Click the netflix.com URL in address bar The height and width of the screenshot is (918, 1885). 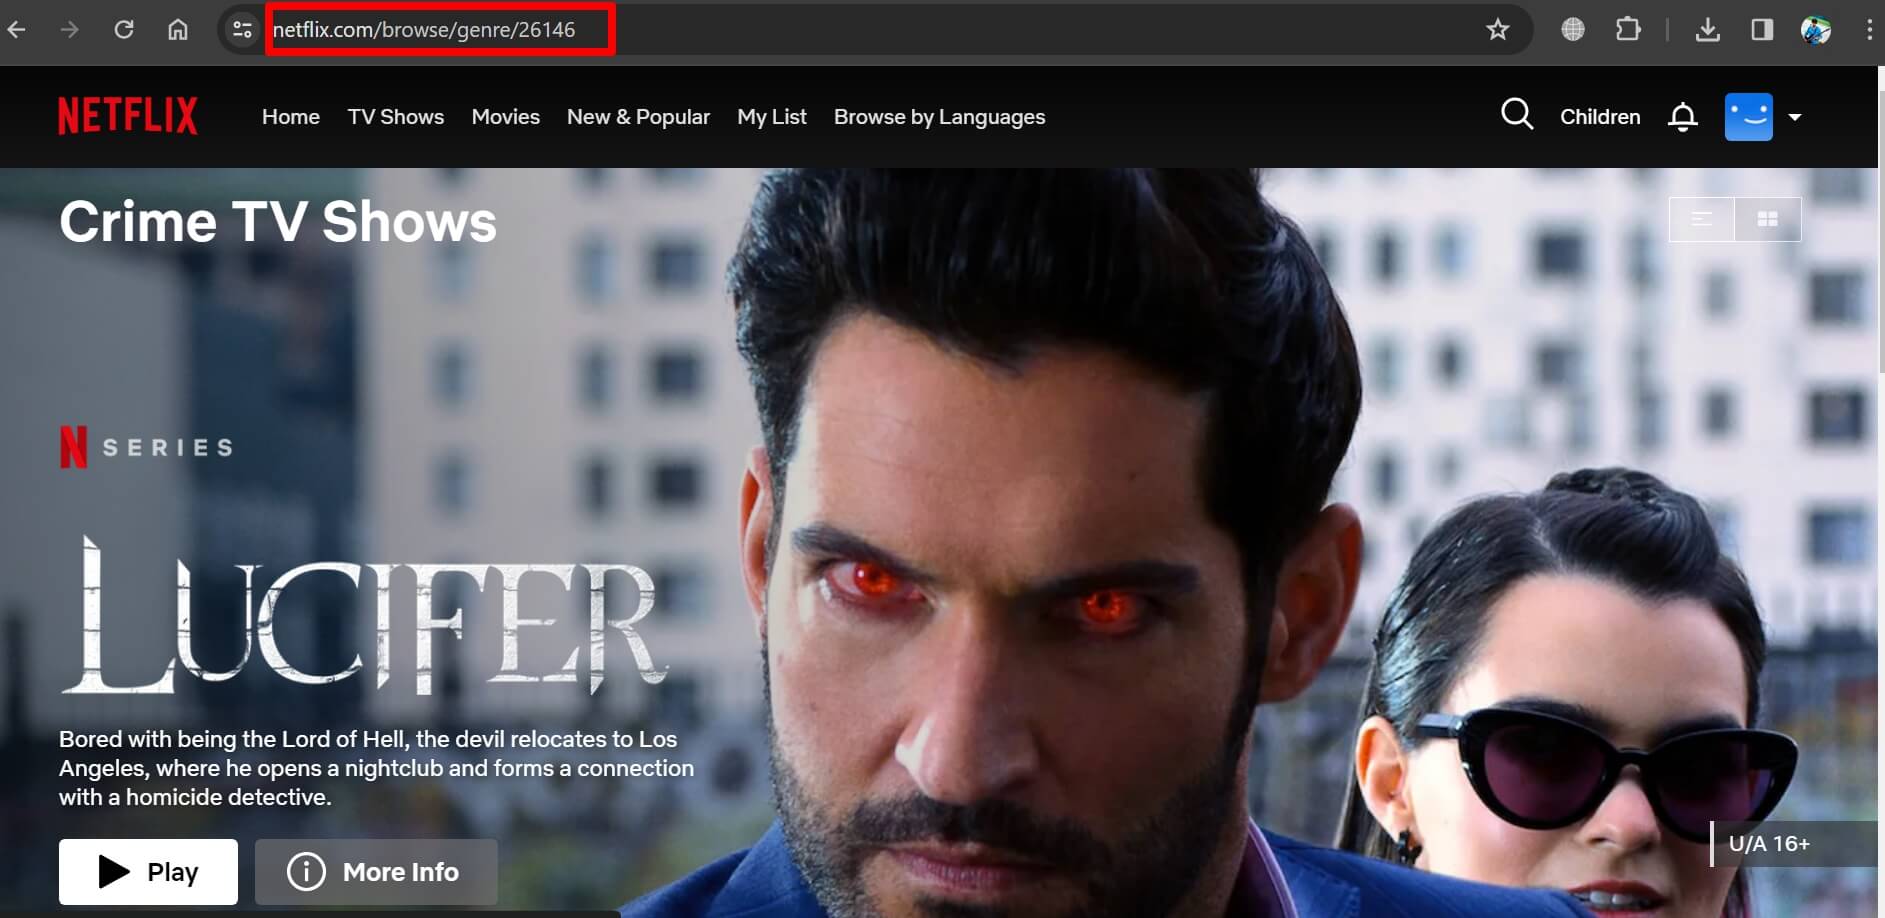tap(424, 30)
